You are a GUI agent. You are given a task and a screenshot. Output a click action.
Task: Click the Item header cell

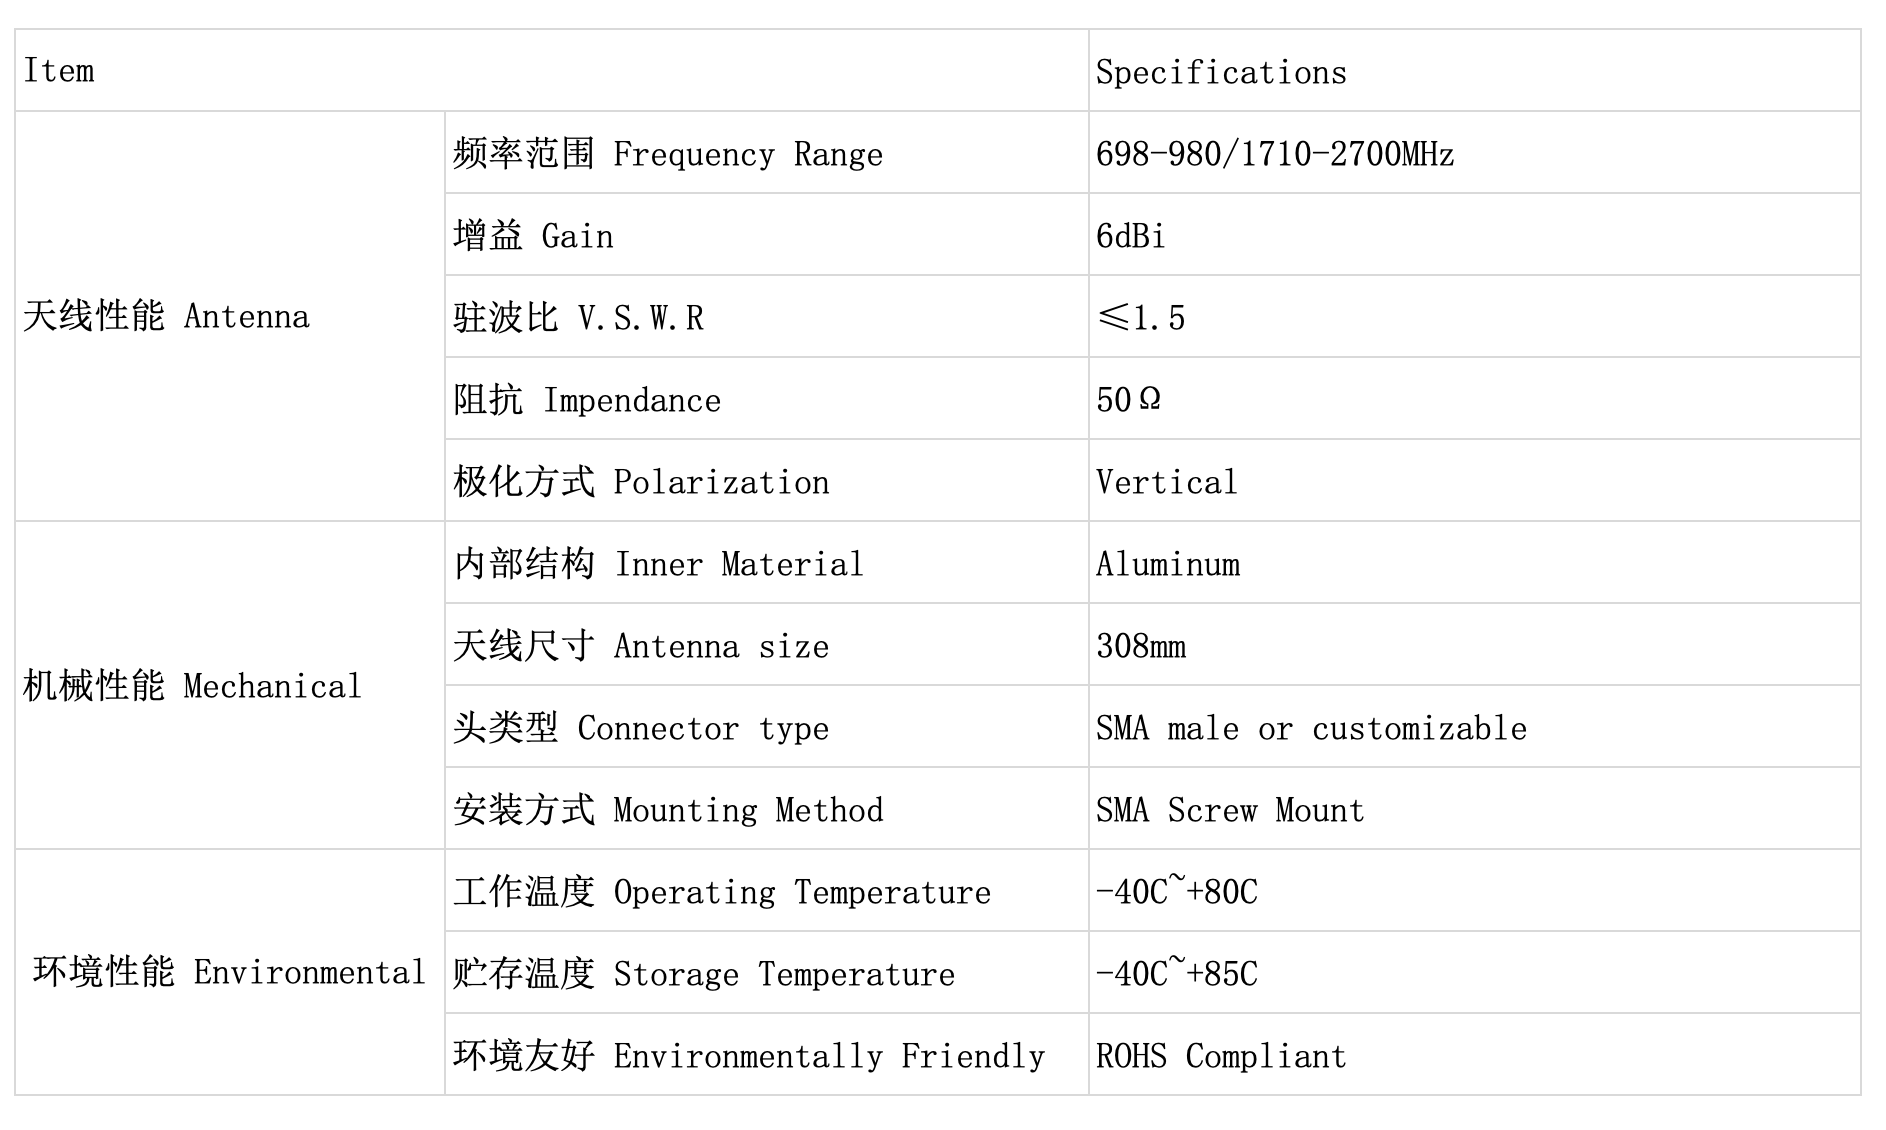click(551, 70)
